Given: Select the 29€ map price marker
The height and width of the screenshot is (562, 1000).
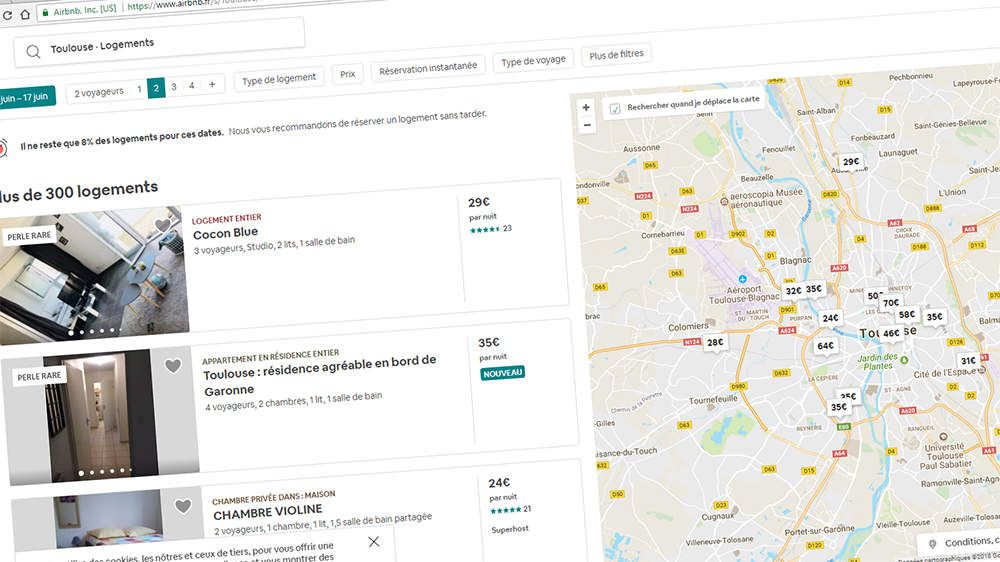Looking at the screenshot, I should pos(851,161).
